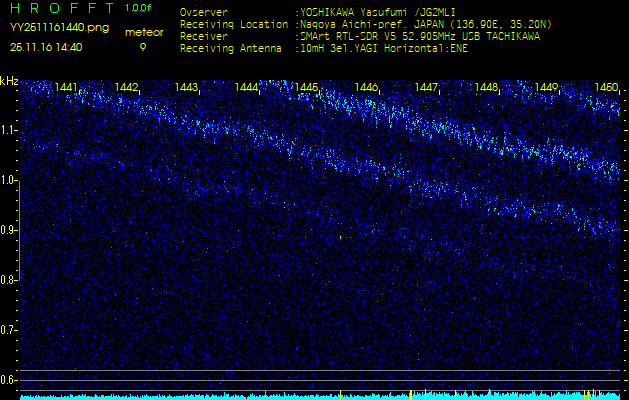629x400 pixels.
Task: Select the 1450 time marker
Action: (x=606, y=88)
